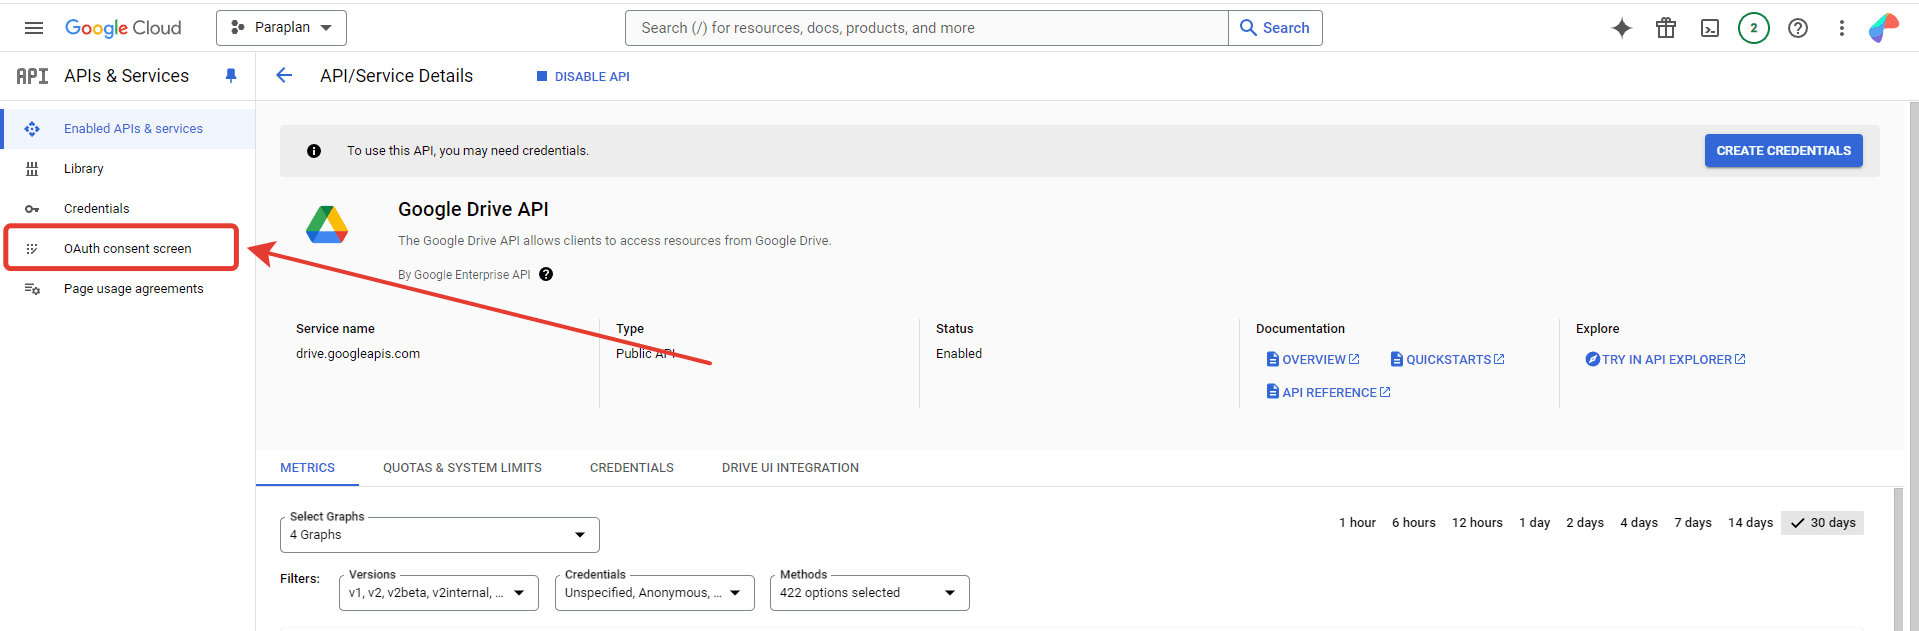The height and width of the screenshot is (631, 1919).
Task: Select the 30 days time range
Action: tap(1822, 523)
